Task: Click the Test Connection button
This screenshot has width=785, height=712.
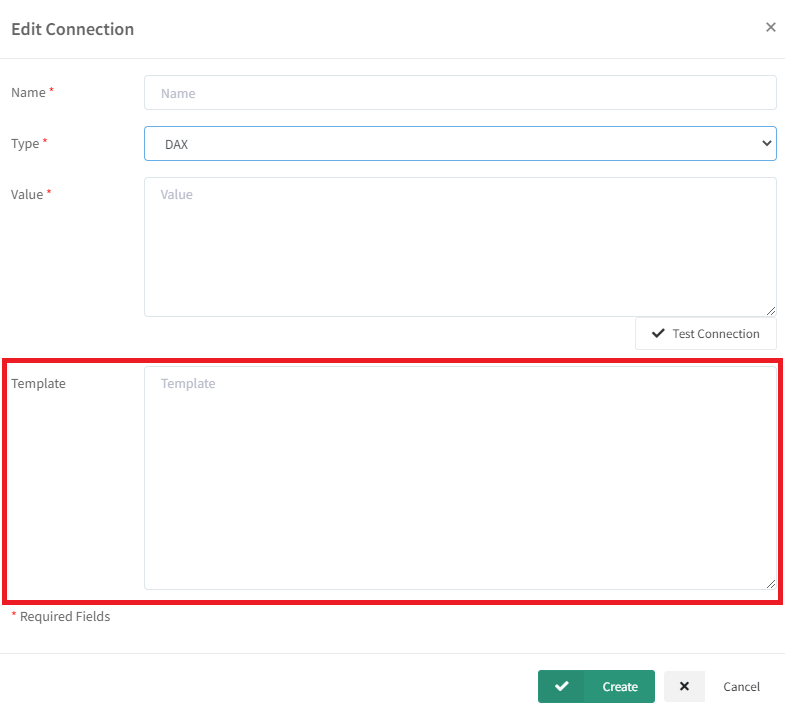Action: coord(705,333)
